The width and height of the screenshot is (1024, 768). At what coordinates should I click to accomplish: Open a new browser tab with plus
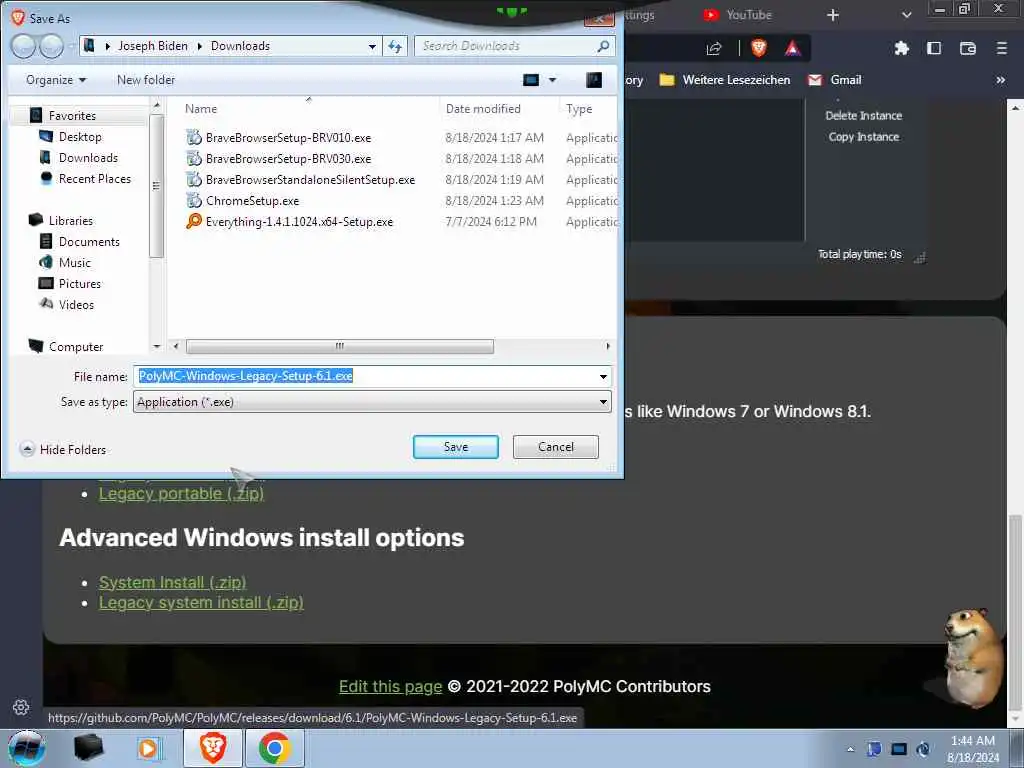pos(833,15)
